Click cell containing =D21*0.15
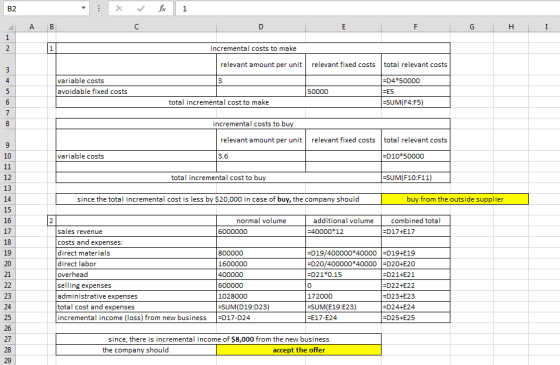 point(343,275)
